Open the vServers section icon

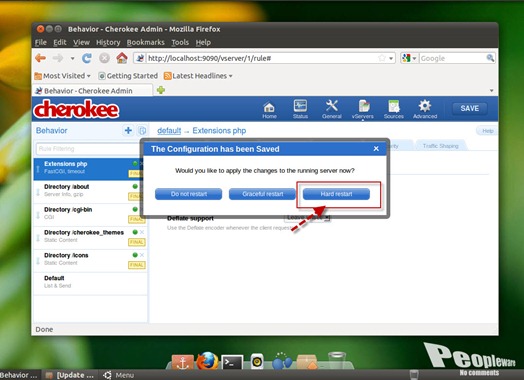[363, 110]
